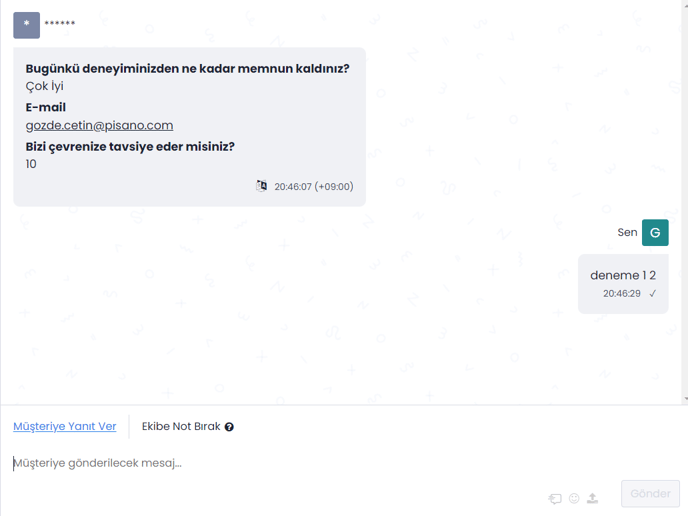Click the Gönder send button
This screenshot has height=516, width=688.
(650, 494)
